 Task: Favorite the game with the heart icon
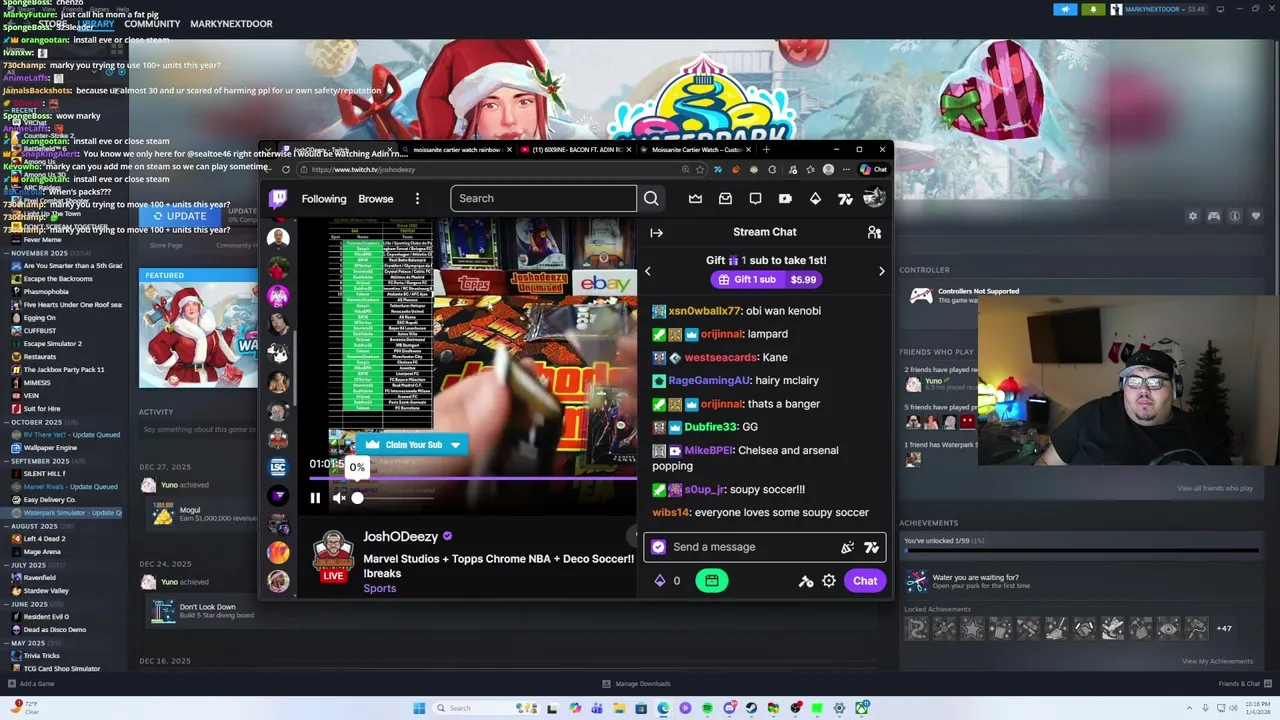click(1256, 216)
